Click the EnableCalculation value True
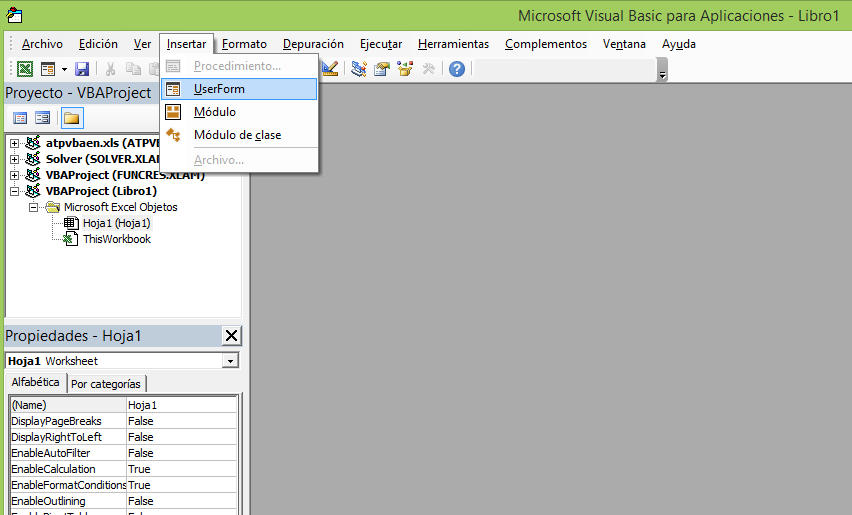This screenshot has width=852, height=515. coord(181,469)
